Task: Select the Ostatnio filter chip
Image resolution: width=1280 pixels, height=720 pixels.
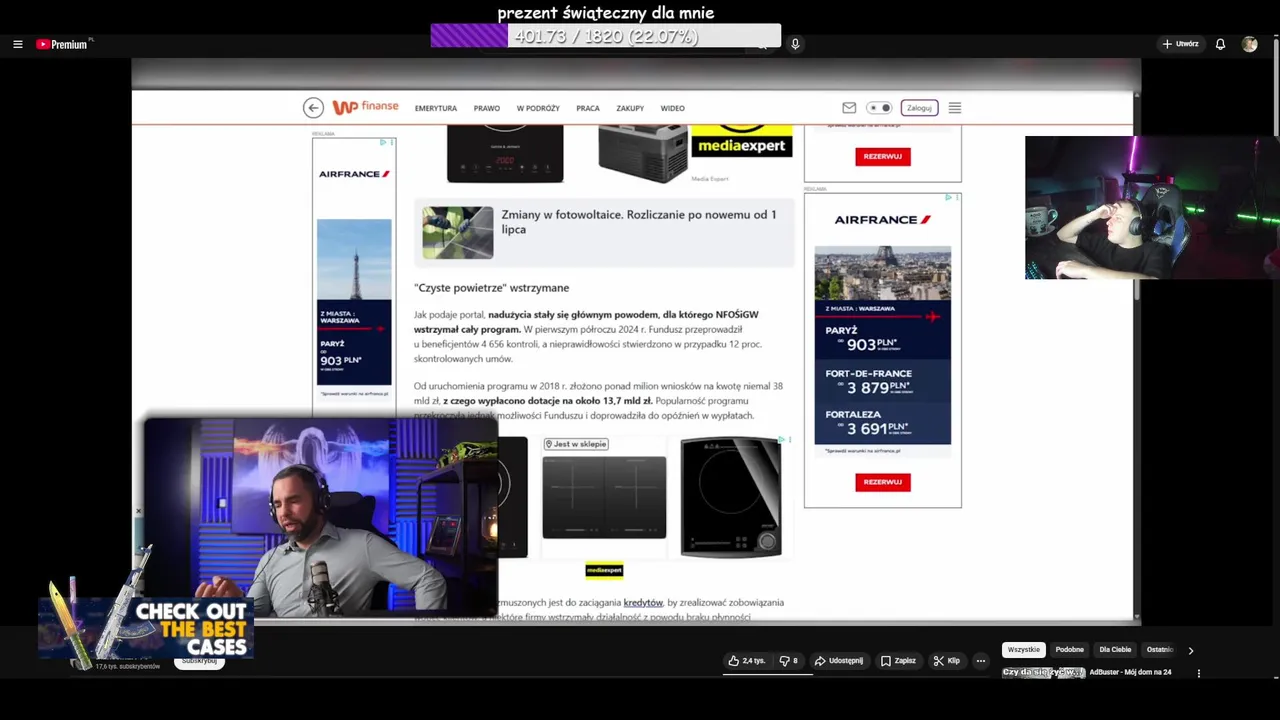Action: [1159, 650]
